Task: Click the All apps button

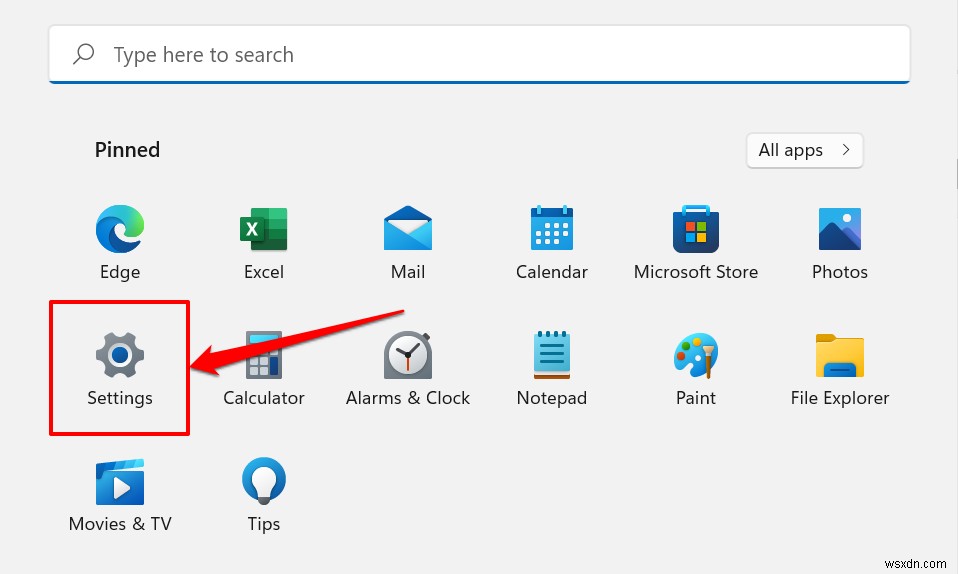Action: coord(805,150)
